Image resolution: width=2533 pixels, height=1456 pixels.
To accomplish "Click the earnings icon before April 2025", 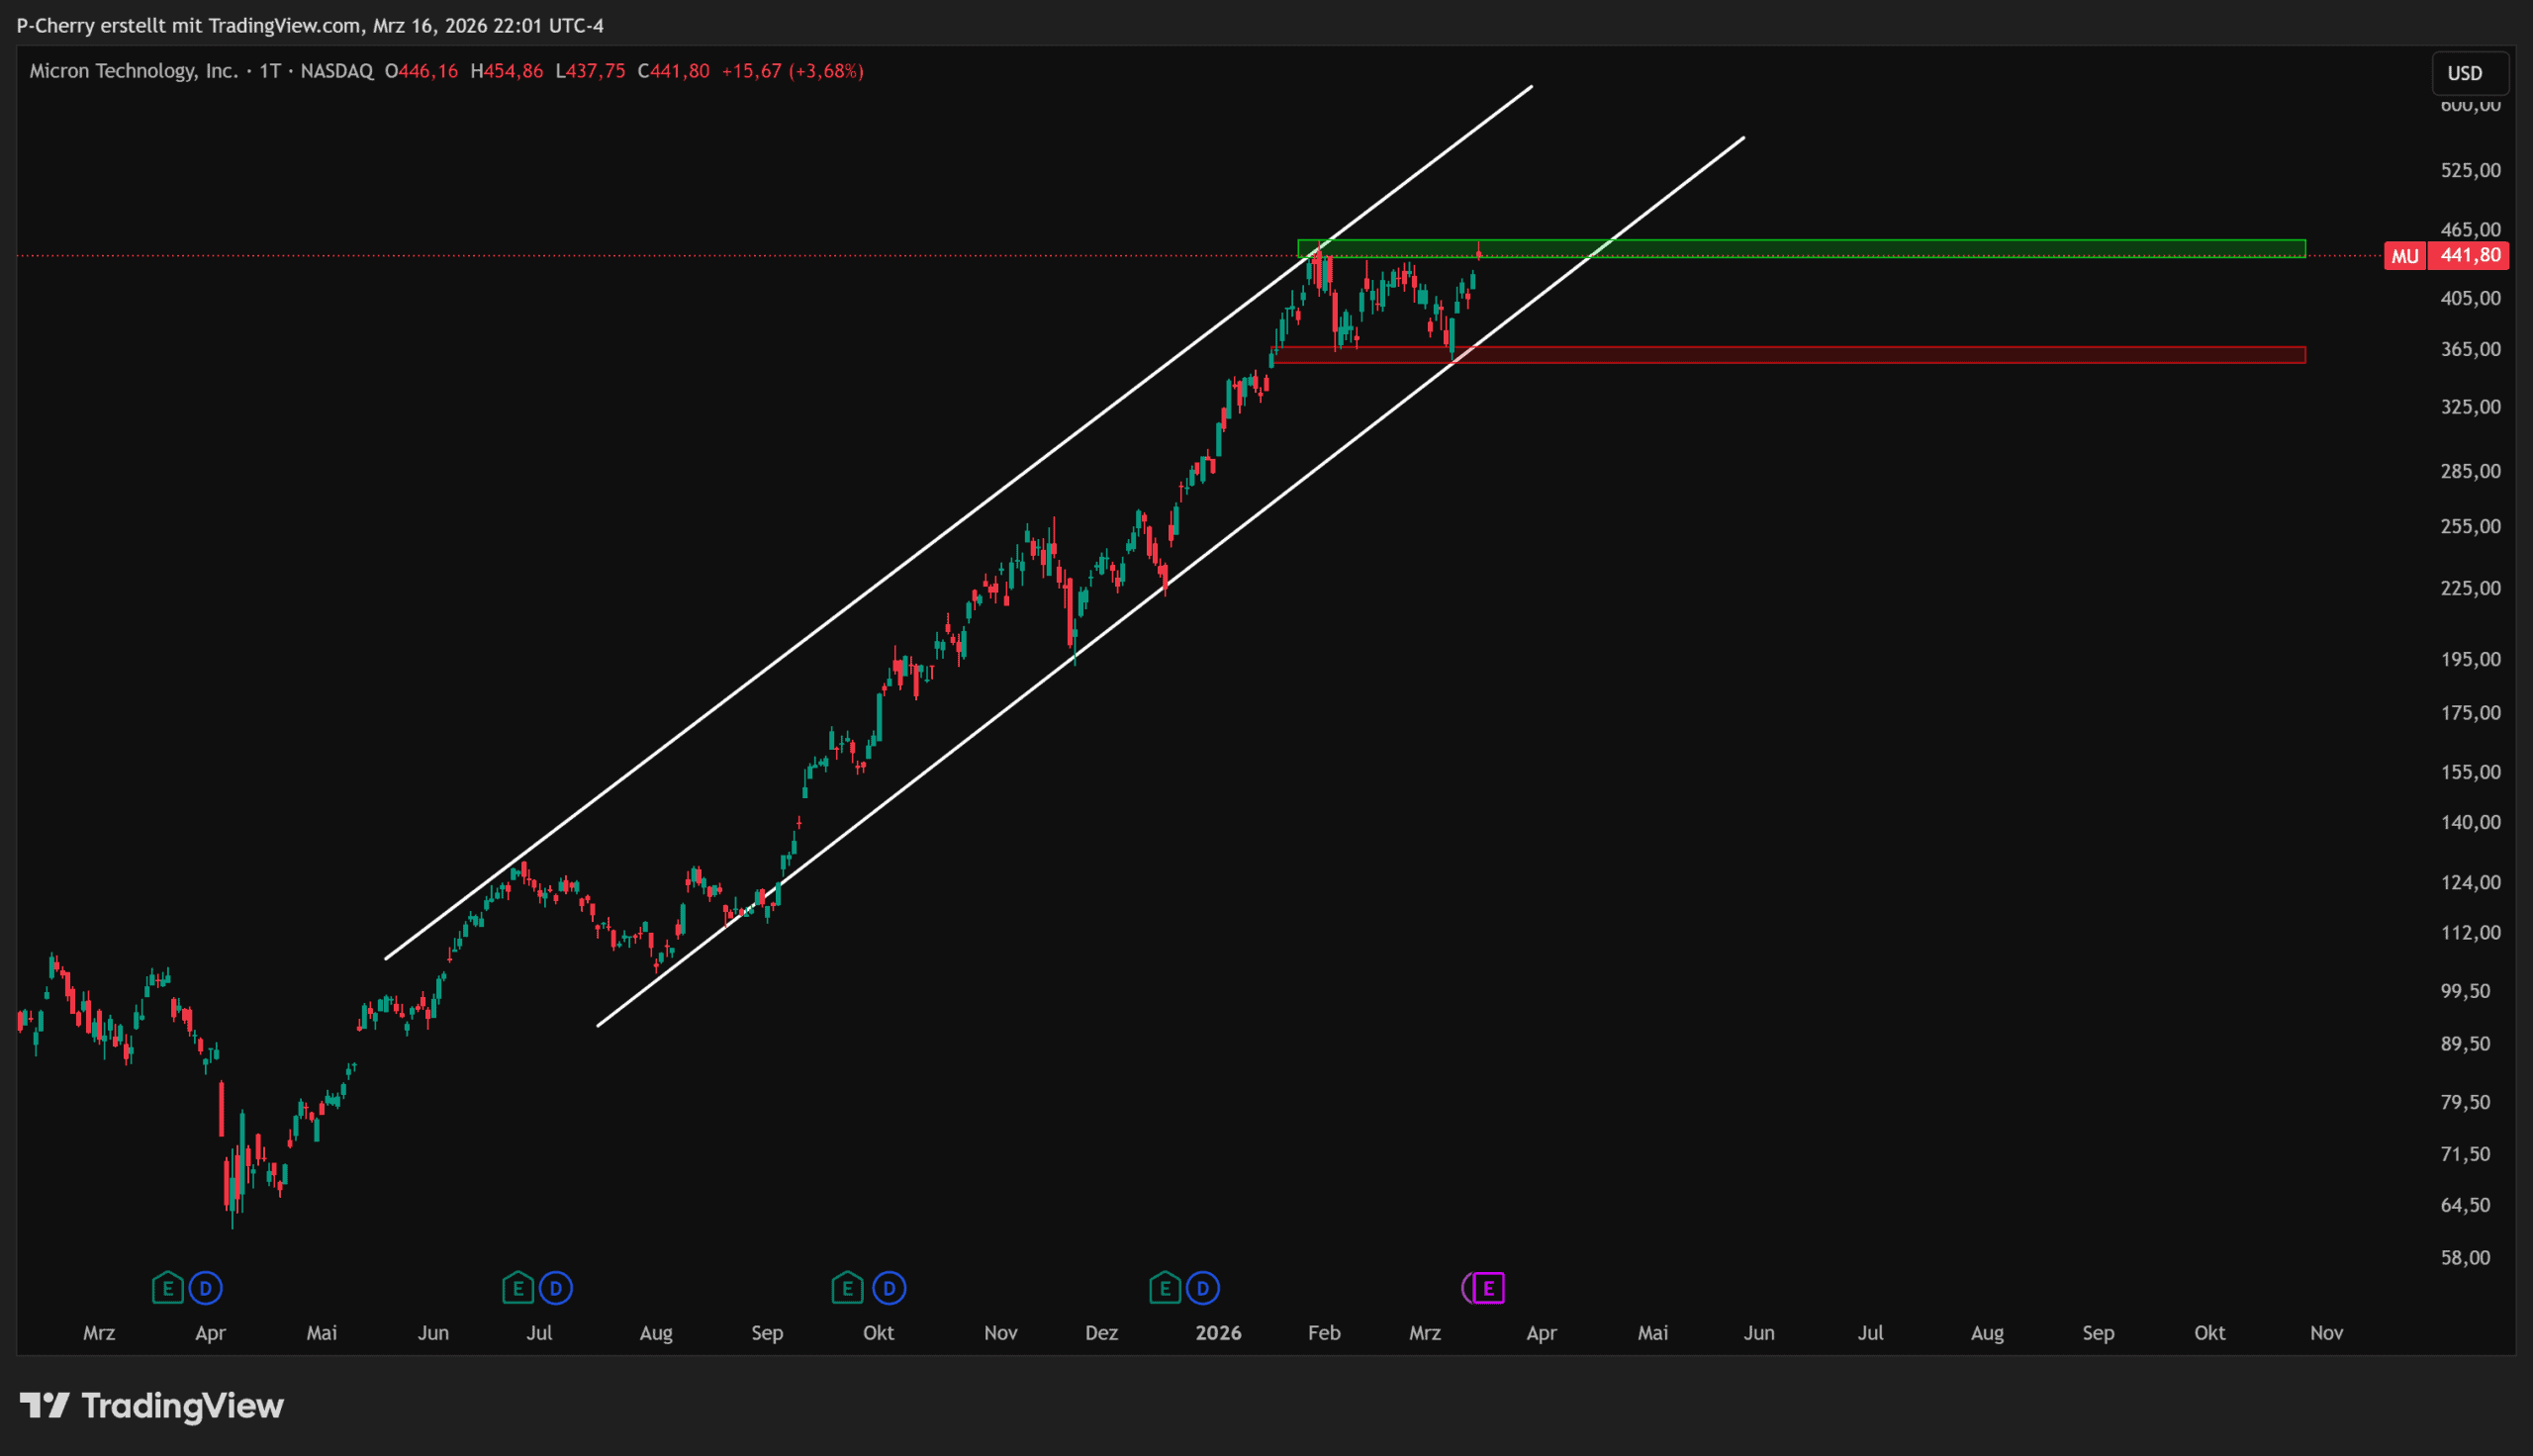I will 167,1288.
